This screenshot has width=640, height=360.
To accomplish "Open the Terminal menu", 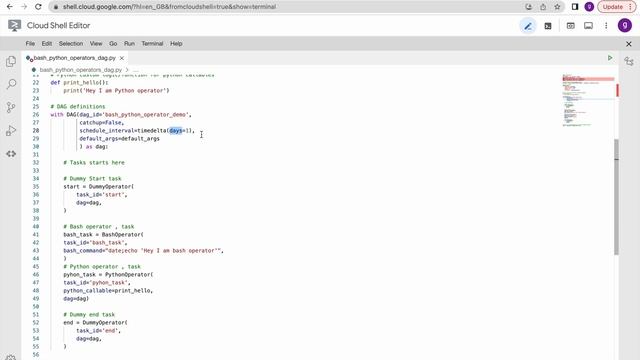I will (152, 43).
